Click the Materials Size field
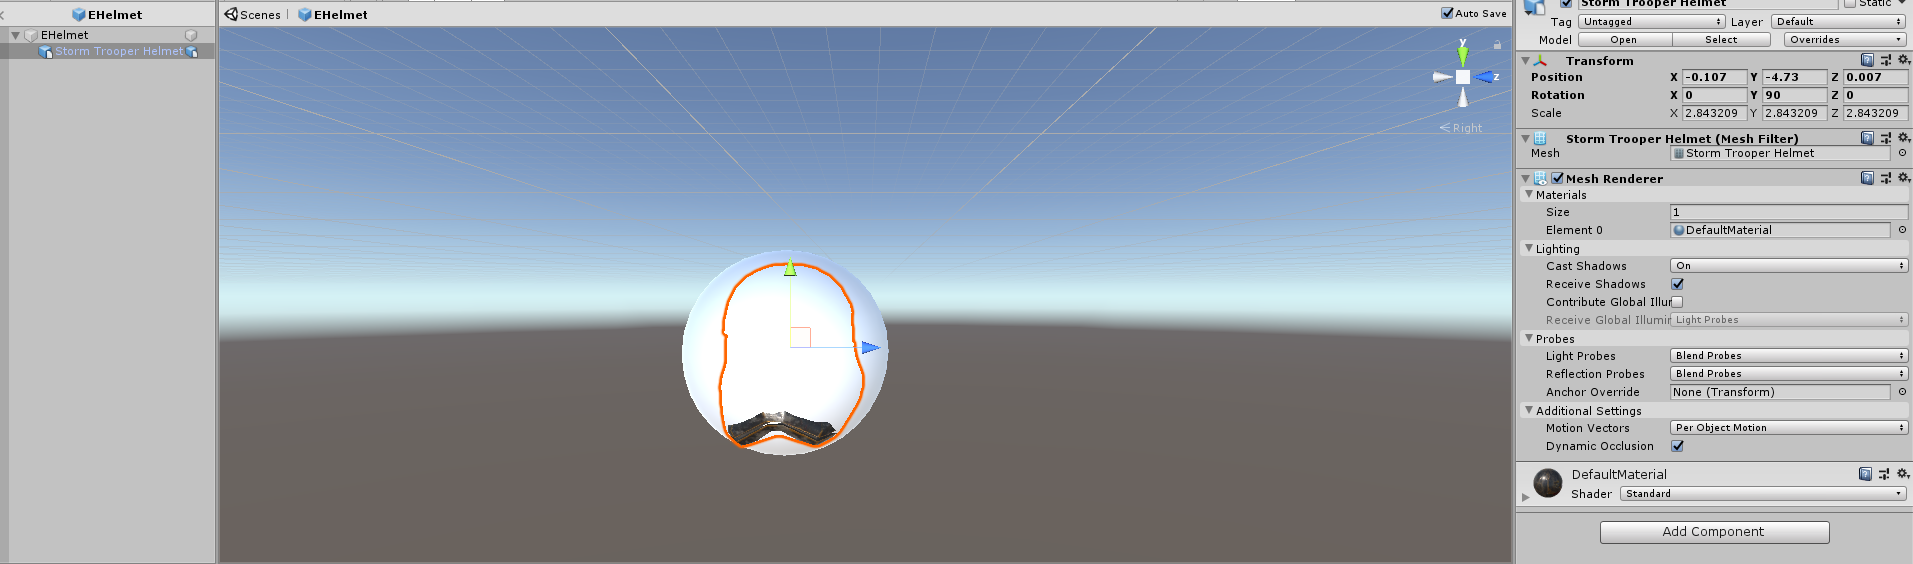This screenshot has height=564, width=1913. pyautogui.click(x=1789, y=212)
